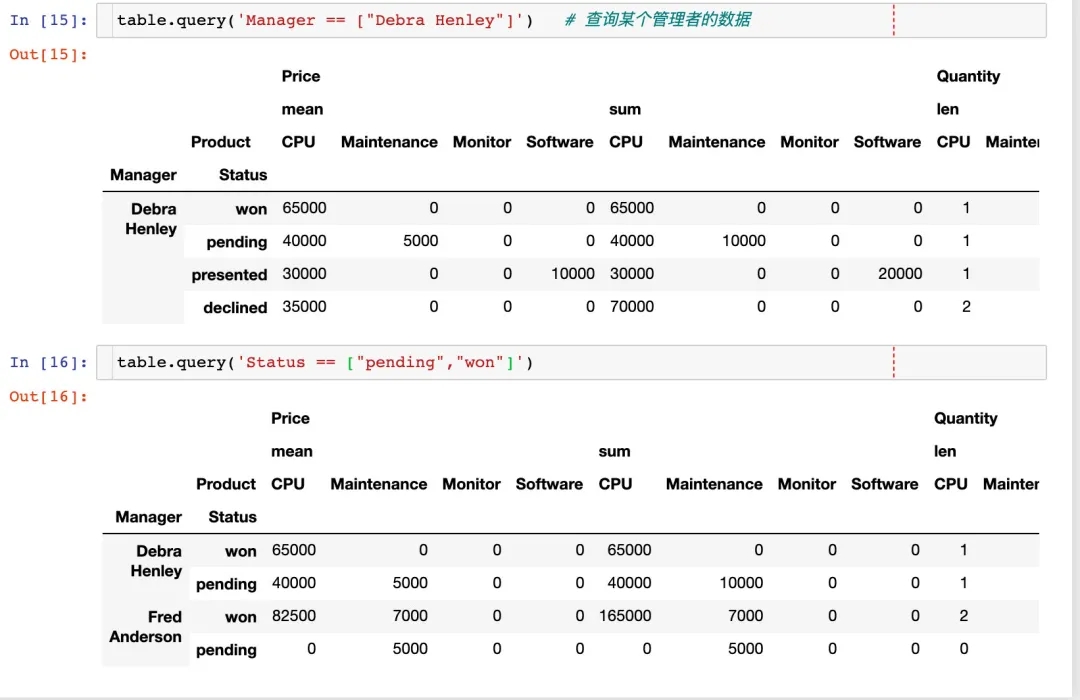The height and width of the screenshot is (700, 1080).
Task: Select the In [16] prompt label
Action: [48, 362]
